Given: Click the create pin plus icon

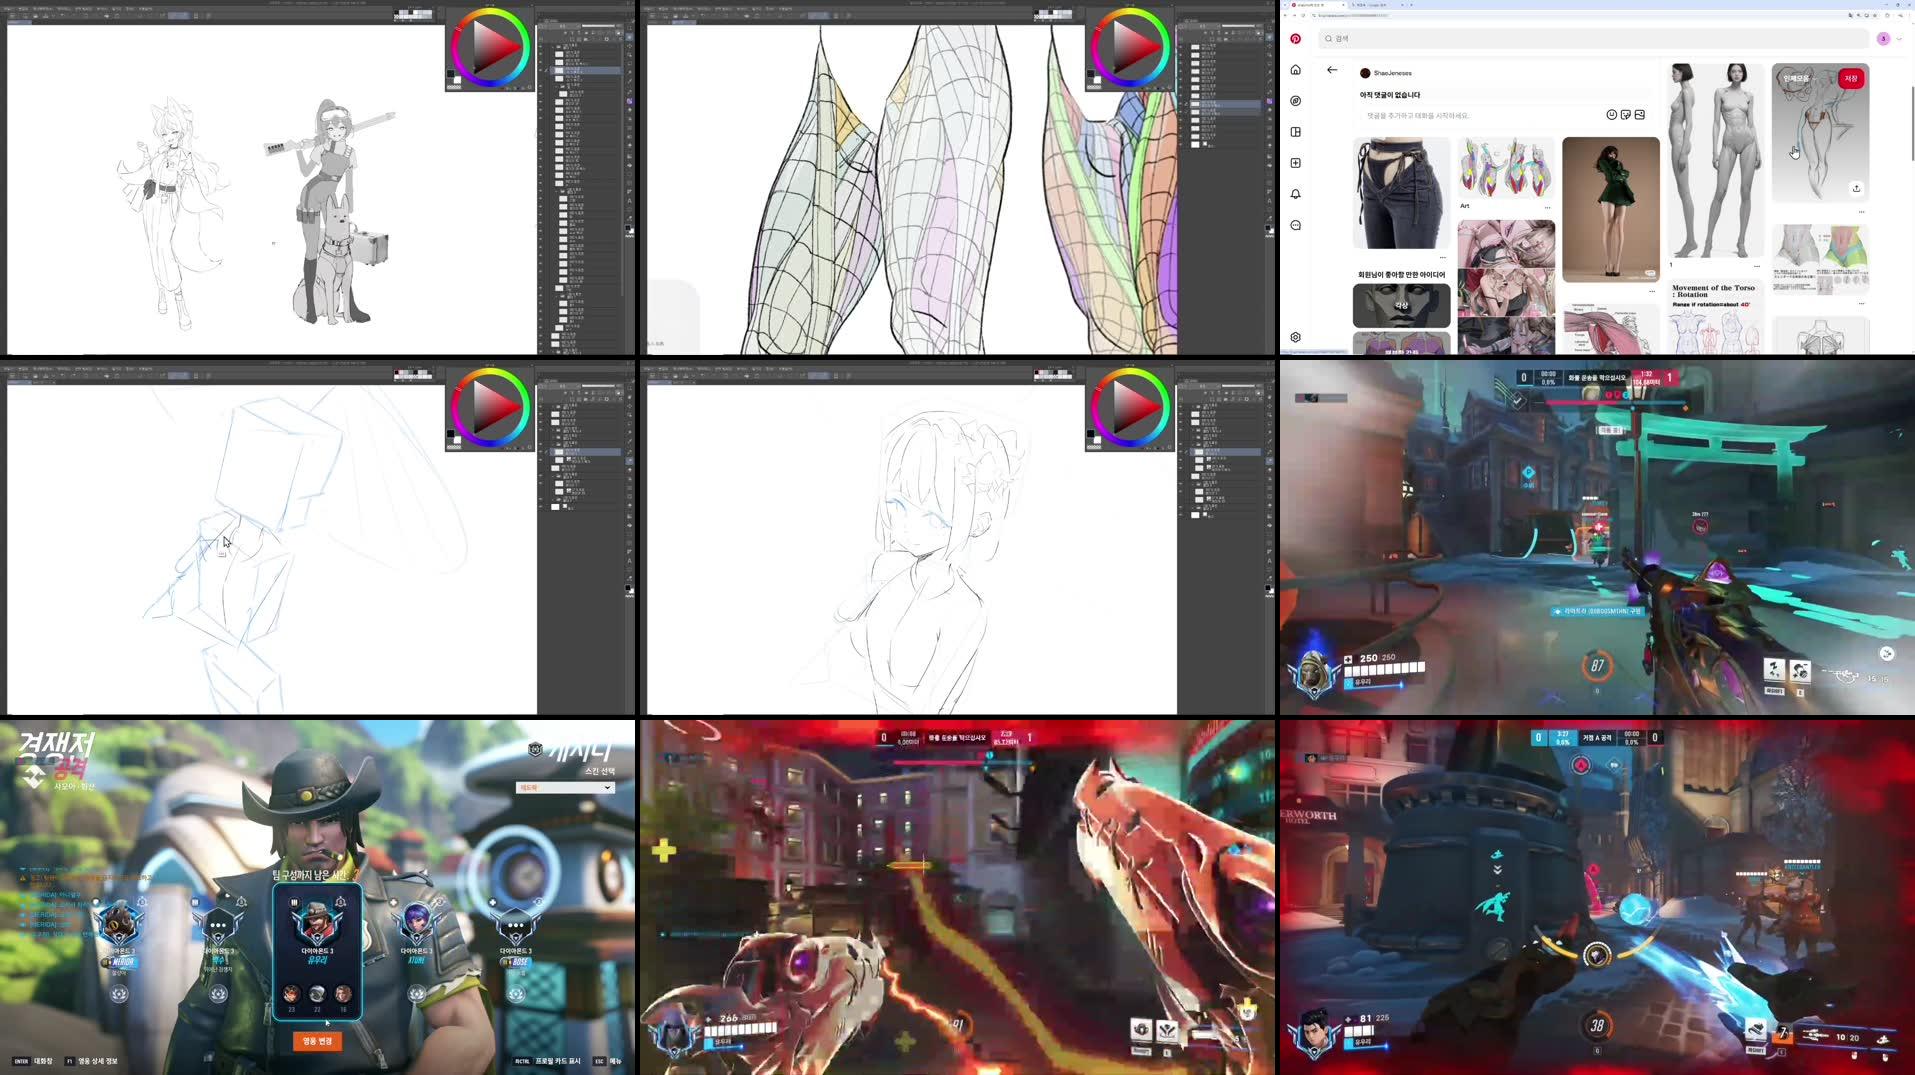Looking at the screenshot, I should [x=1295, y=163].
